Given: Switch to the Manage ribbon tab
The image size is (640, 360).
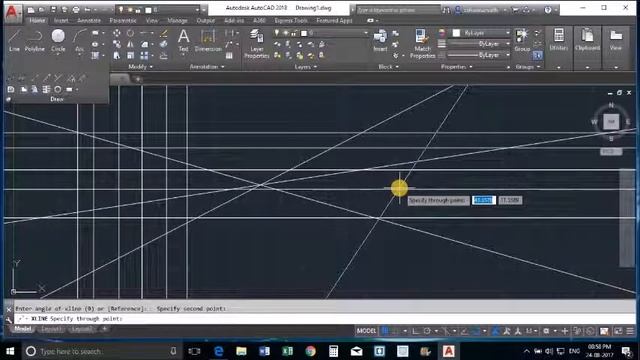Looking at the screenshot, I should pyautogui.click(x=177, y=20).
